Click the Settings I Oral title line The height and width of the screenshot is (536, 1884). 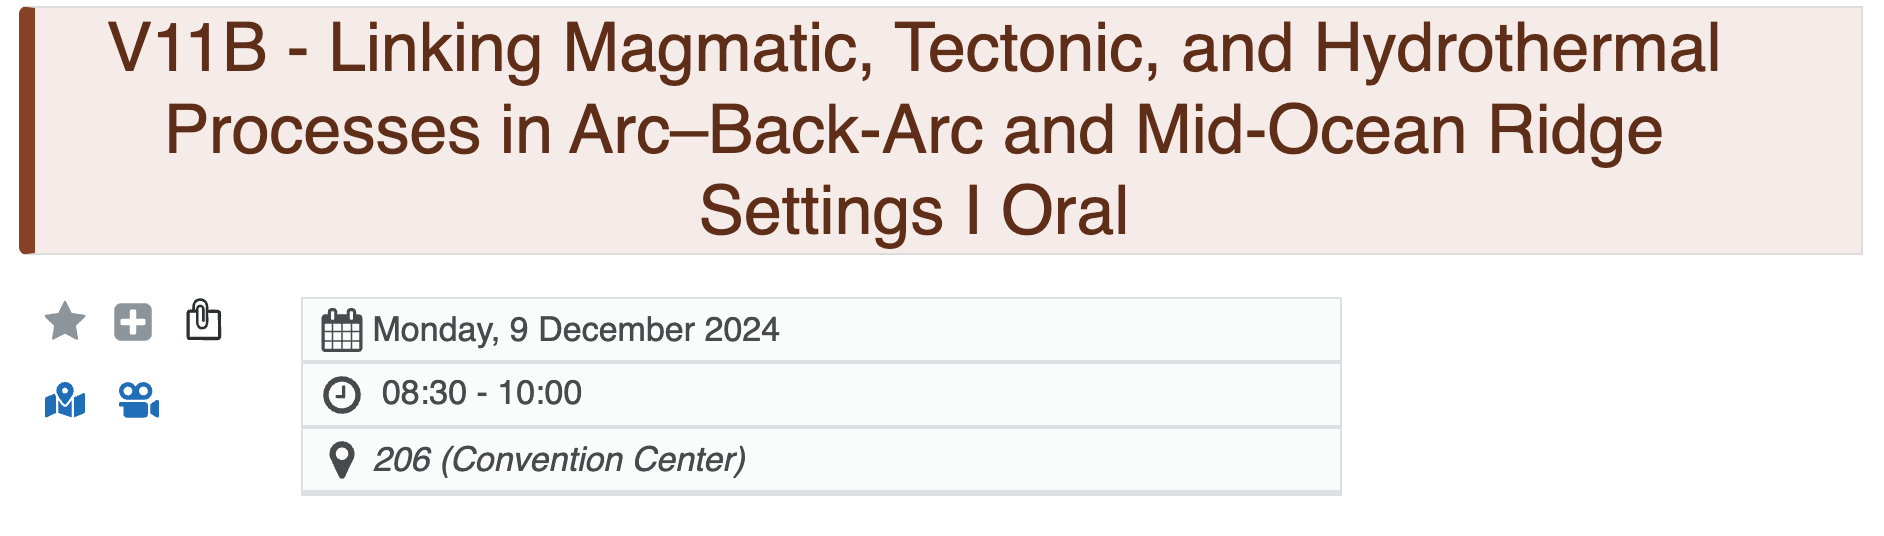(x=913, y=211)
